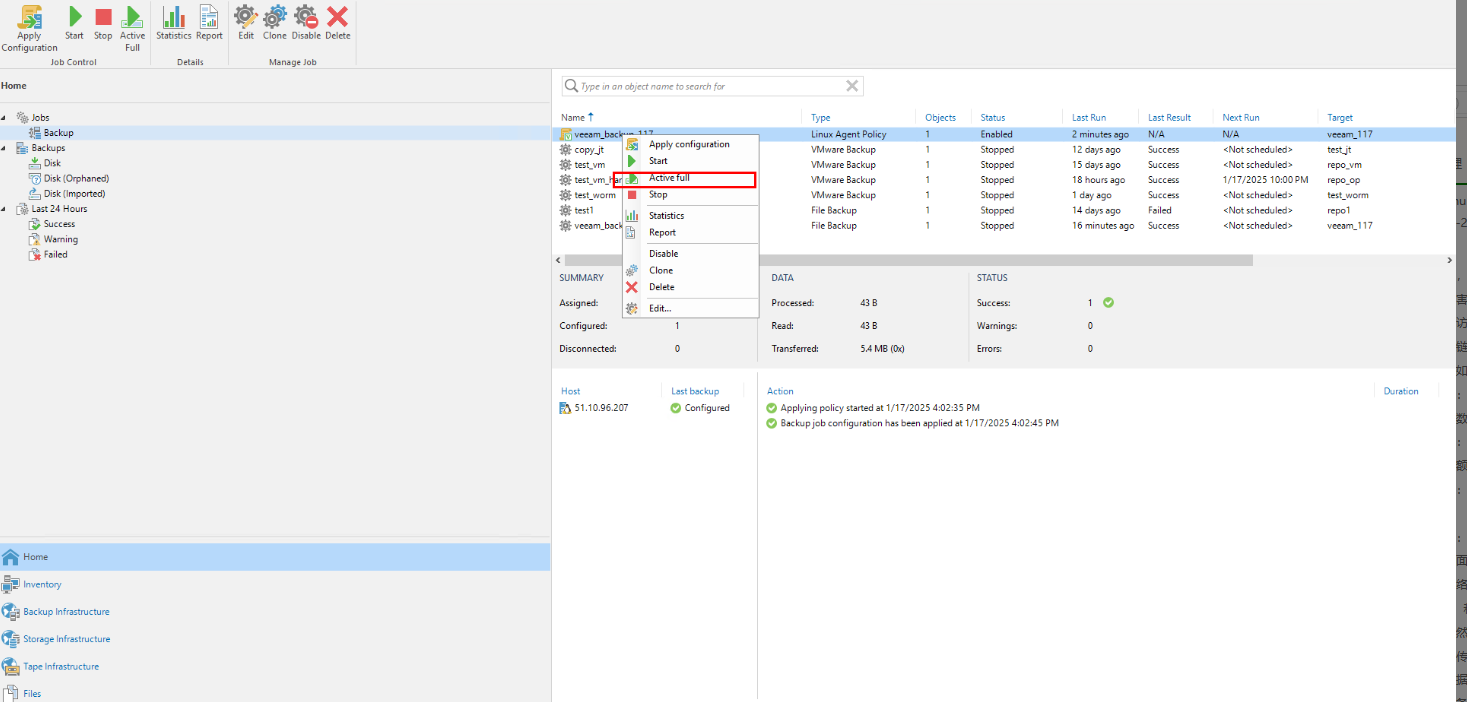Viewport: 1467px width, 702px height.
Task: Open the Report ribbon icon
Action: [x=209, y=18]
